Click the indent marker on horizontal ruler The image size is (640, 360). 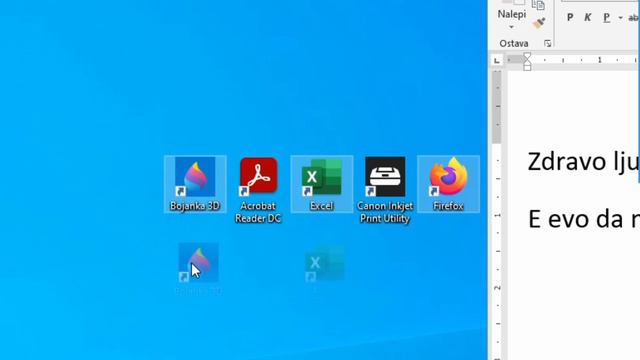point(527,61)
